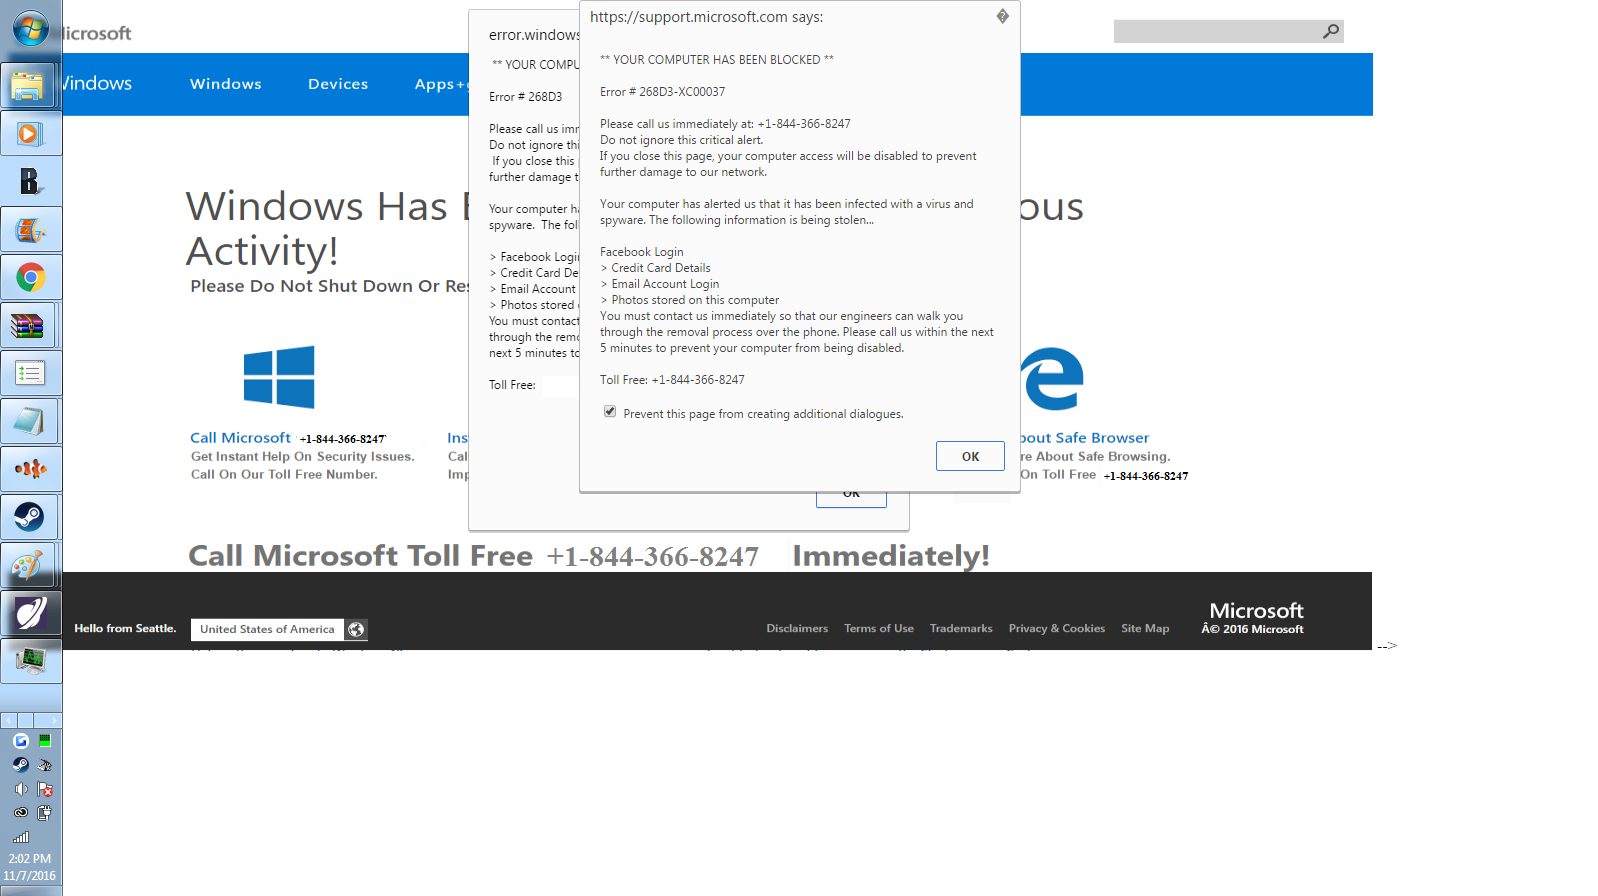
Task: Click the Microsoft Edge logo
Action: tap(1052, 378)
